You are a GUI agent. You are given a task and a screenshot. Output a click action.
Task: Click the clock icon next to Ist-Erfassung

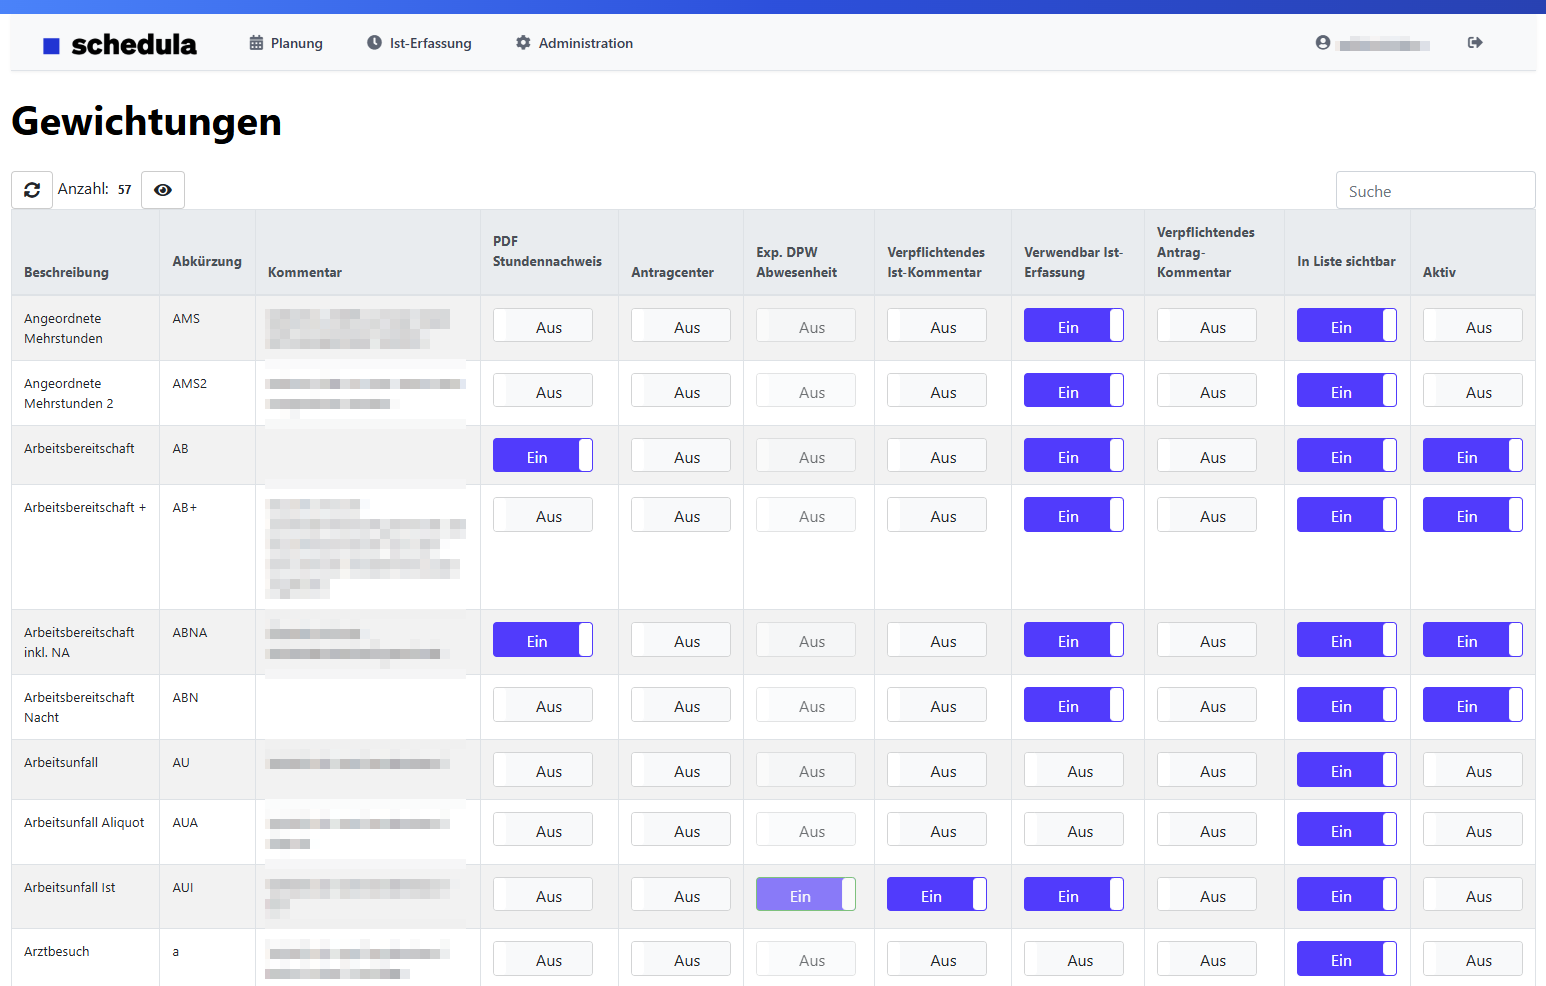coord(374,43)
